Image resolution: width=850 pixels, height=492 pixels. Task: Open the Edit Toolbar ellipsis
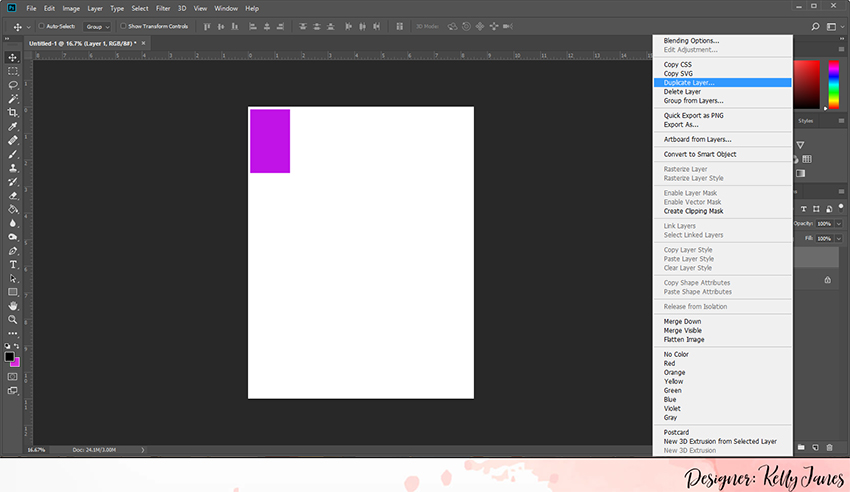[12, 333]
